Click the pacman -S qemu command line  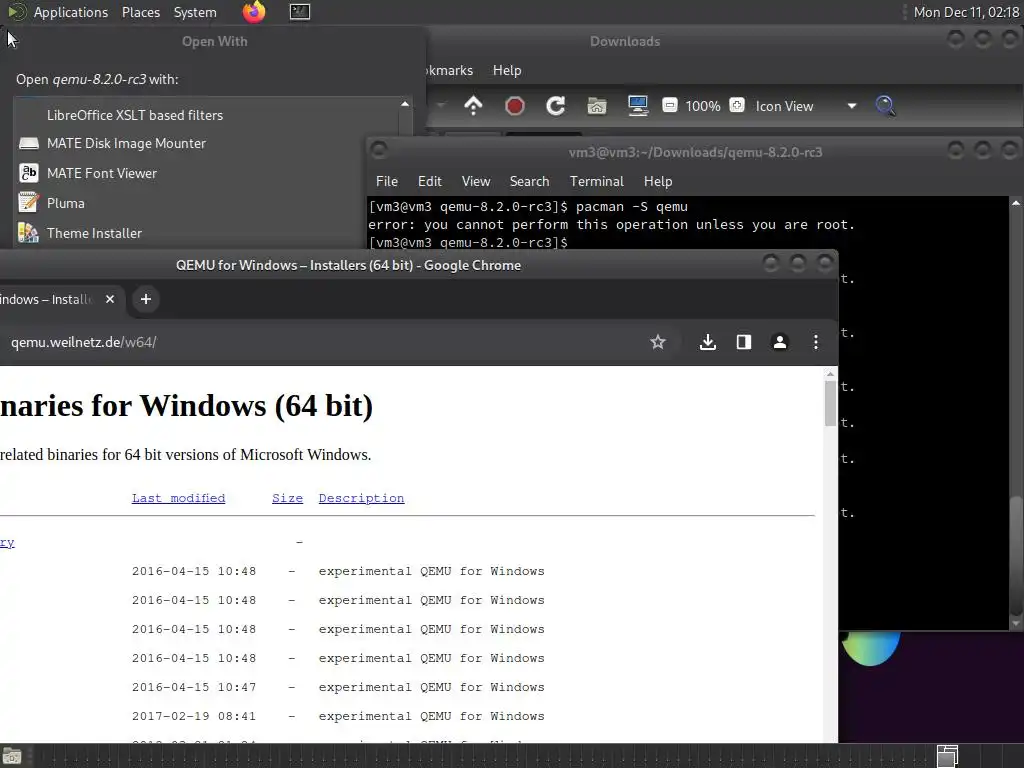point(528,206)
